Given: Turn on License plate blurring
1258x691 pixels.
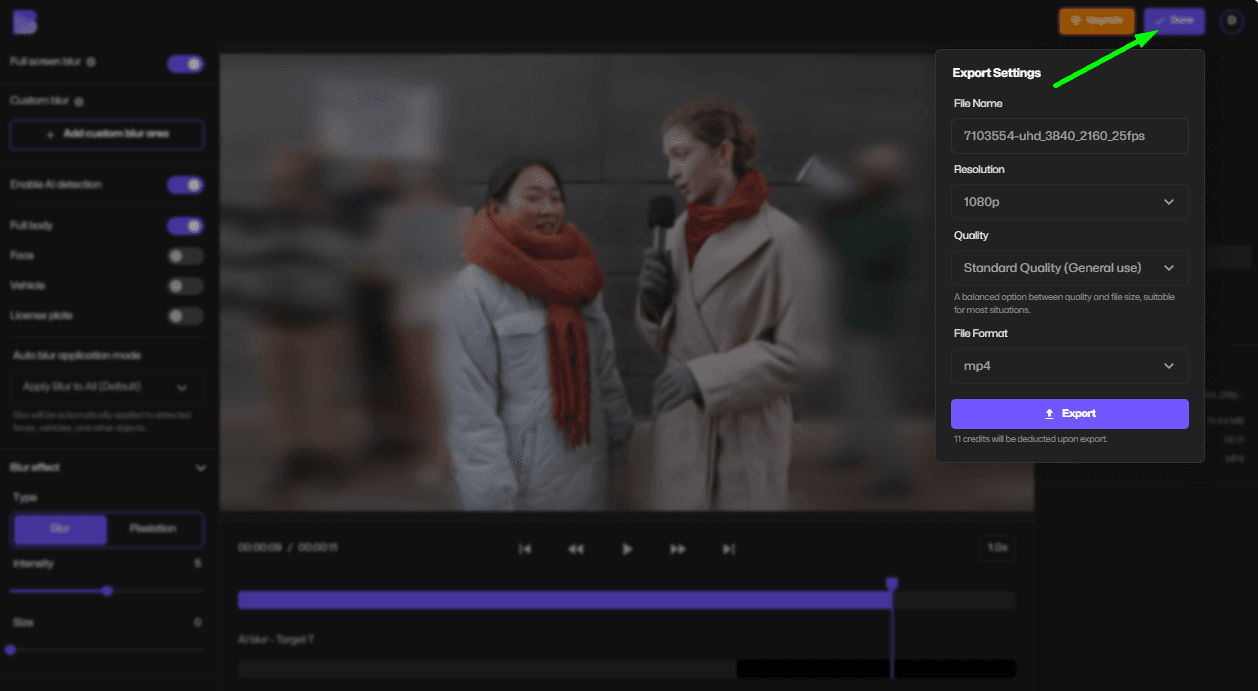Looking at the screenshot, I should pyautogui.click(x=185, y=316).
